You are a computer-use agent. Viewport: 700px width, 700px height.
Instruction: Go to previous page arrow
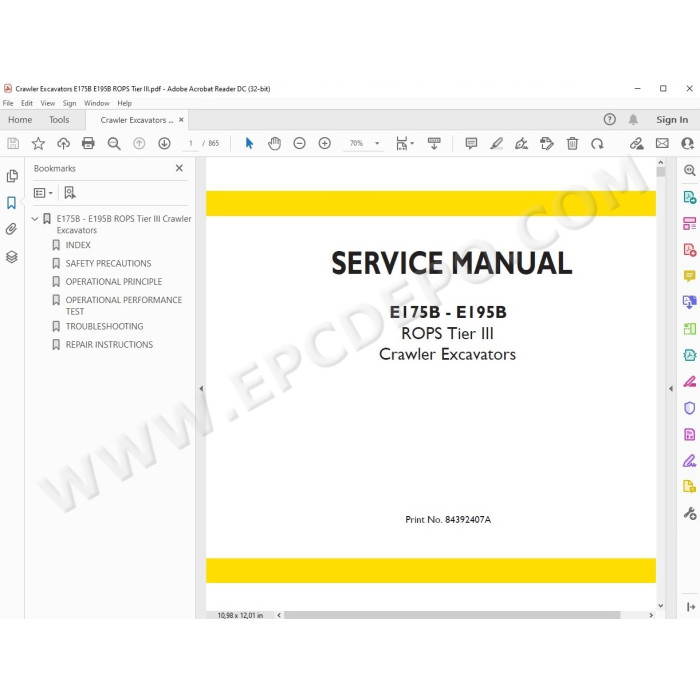(x=139, y=143)
